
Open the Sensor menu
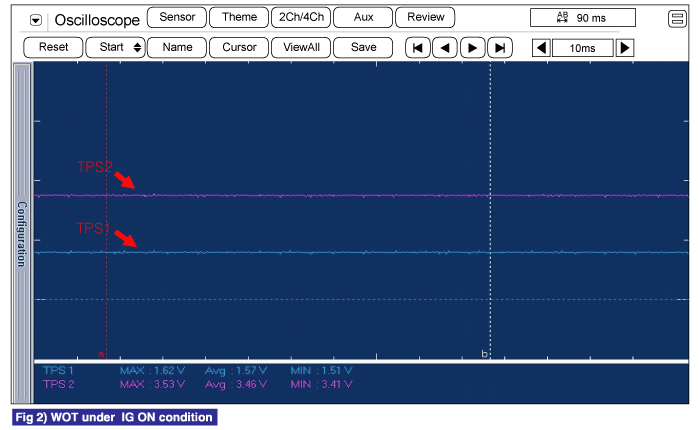coord(177,17)
